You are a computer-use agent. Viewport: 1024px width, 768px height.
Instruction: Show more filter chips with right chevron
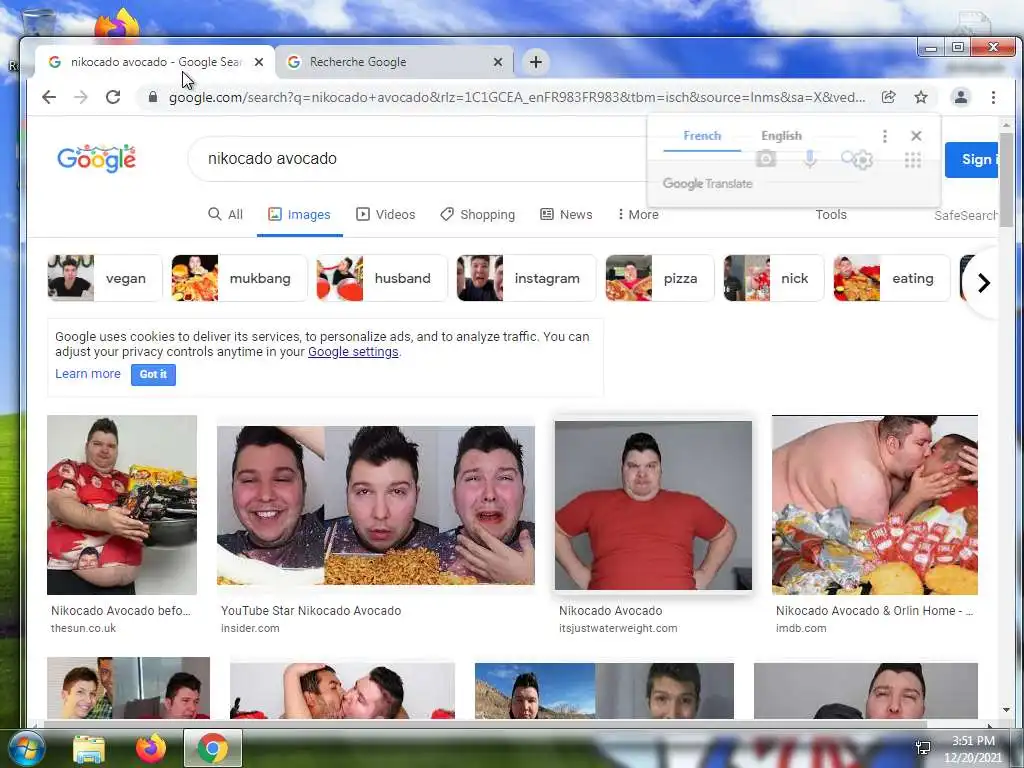[x=984, y=283]
